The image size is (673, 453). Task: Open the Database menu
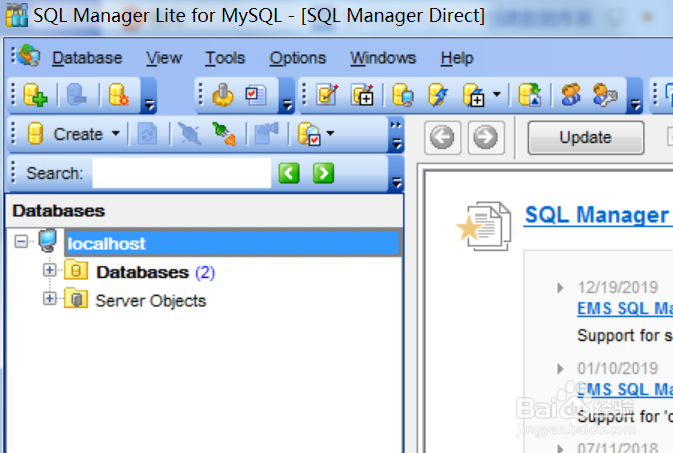[x=87, y=58]
